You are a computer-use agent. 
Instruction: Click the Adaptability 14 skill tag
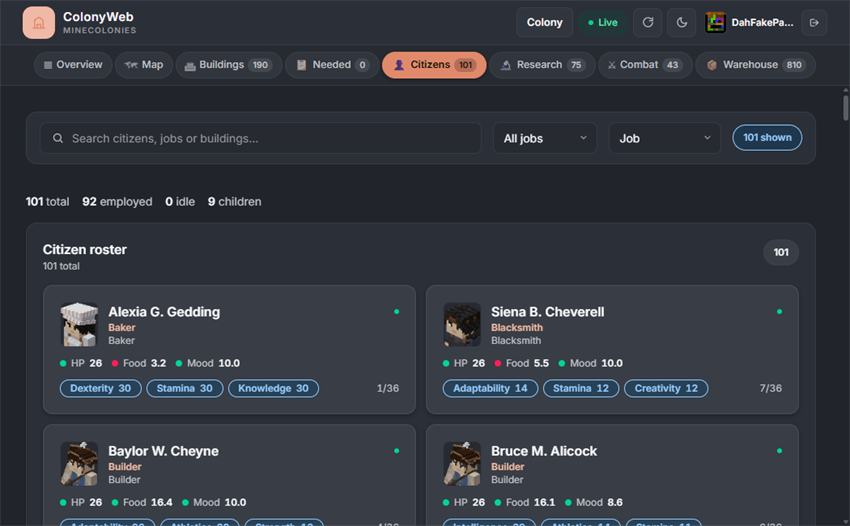click(x=490, y=388)
